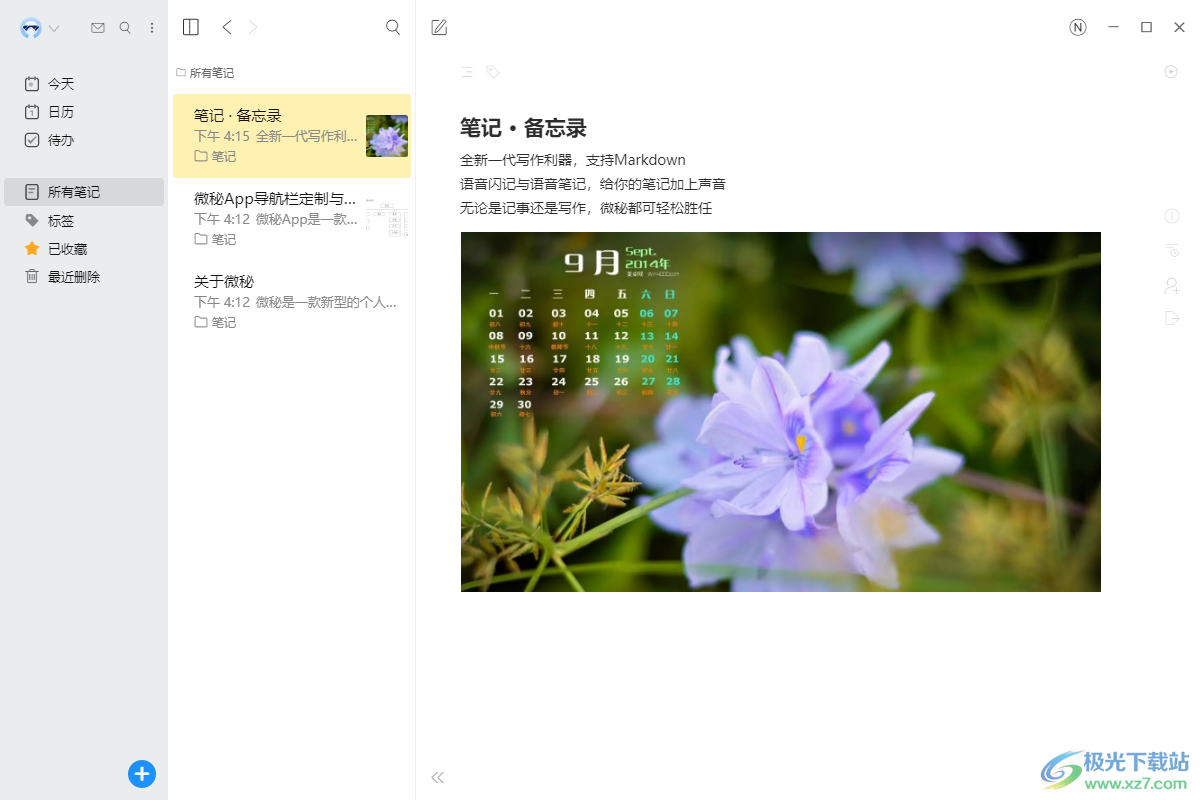Open the three-dot more options icon
Image resolution: width=1200 pixels, height=800 pixels.
coord(151,27)
